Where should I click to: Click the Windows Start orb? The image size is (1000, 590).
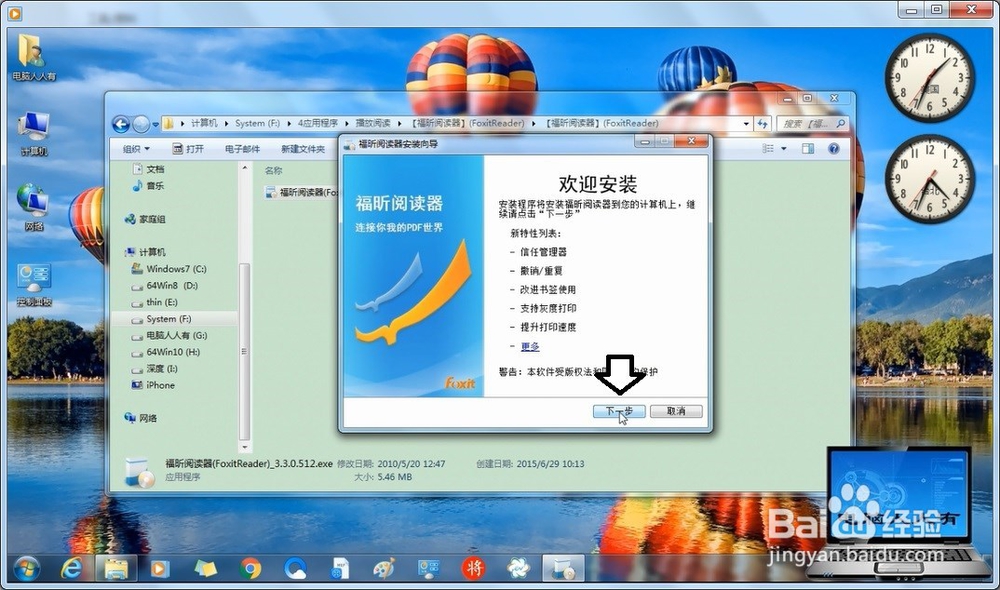[x=26, y=568]
